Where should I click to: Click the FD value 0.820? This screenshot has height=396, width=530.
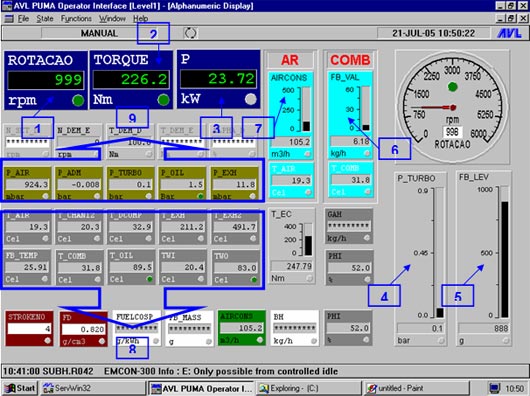pyautogui.click(x=83, y=329)
